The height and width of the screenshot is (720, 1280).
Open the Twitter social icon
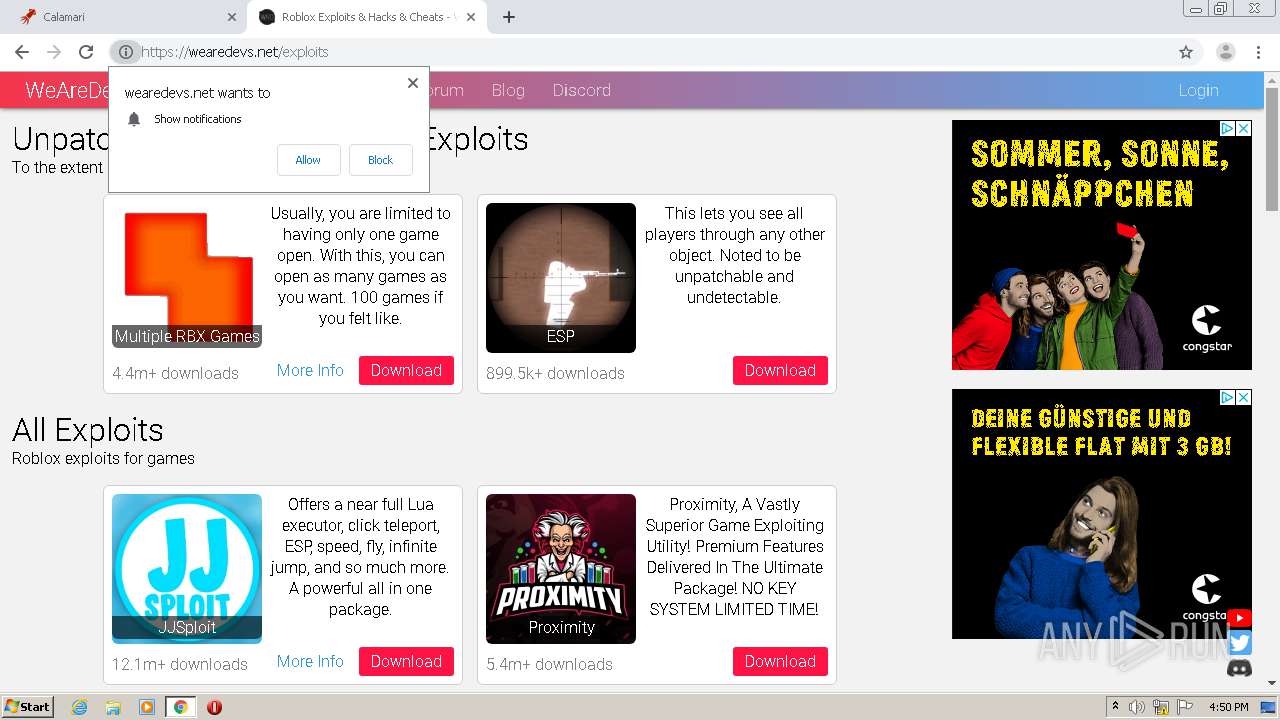point(1240,644)
